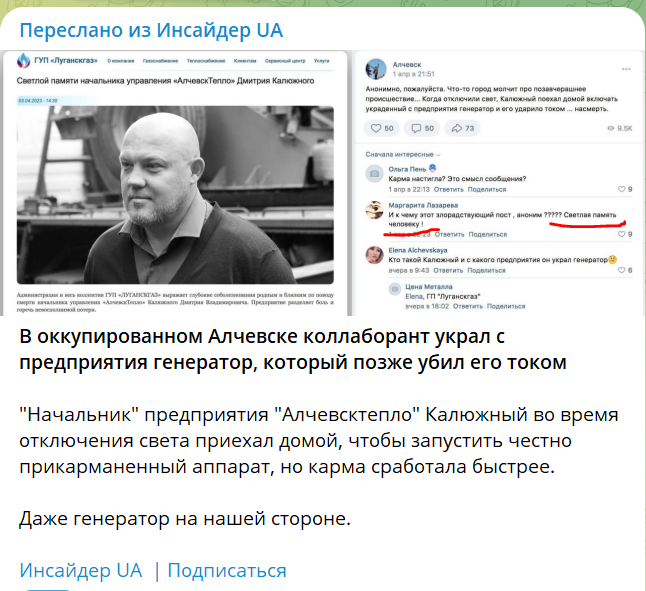Click the ГУП Лугансказ flame logo
The image size is (646, 591).
23,61
